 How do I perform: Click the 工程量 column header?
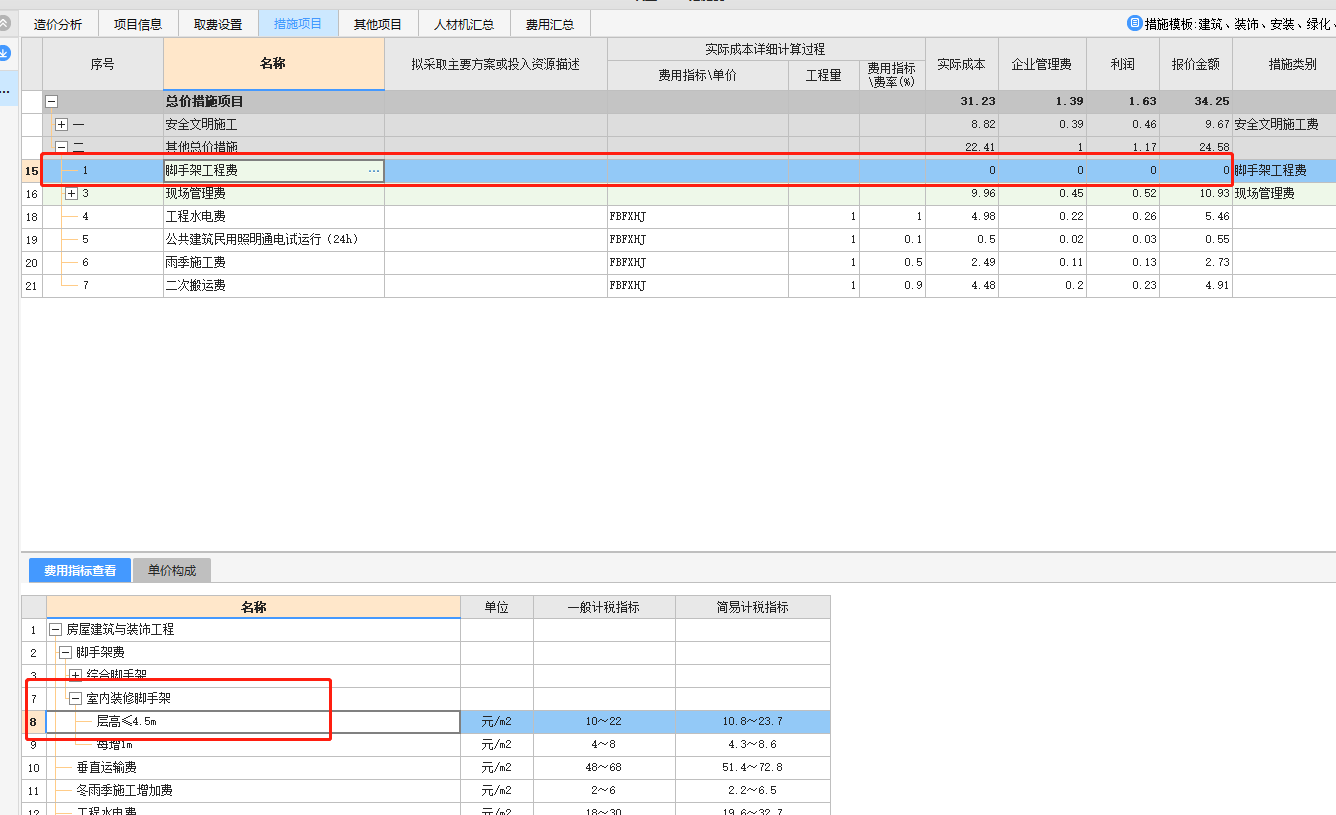[824, 75]
